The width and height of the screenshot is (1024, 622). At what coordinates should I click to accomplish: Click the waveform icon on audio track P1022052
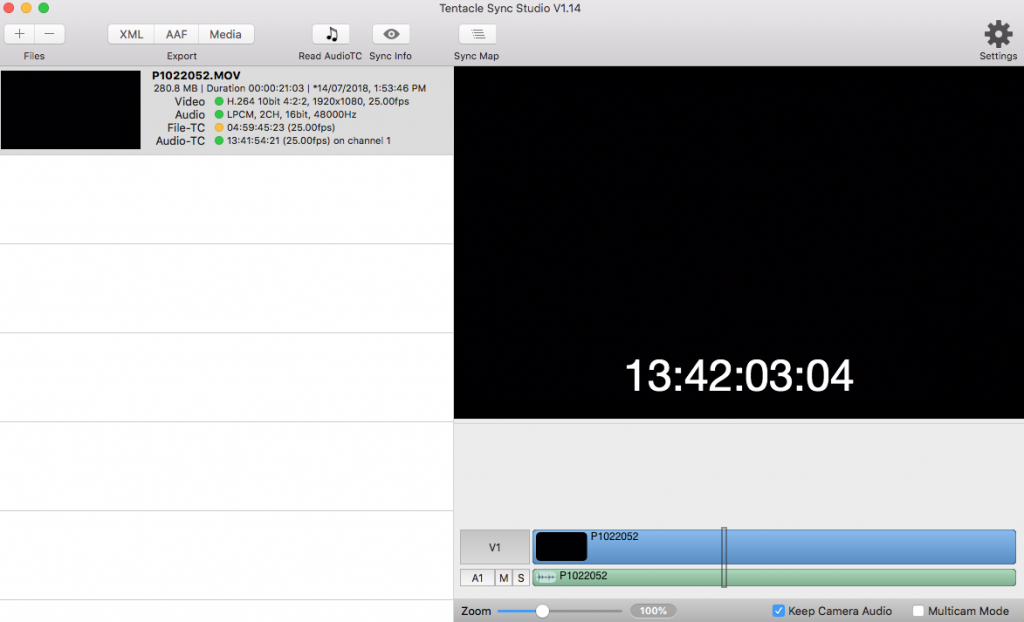pyautogui.click(x=546, y=577)
